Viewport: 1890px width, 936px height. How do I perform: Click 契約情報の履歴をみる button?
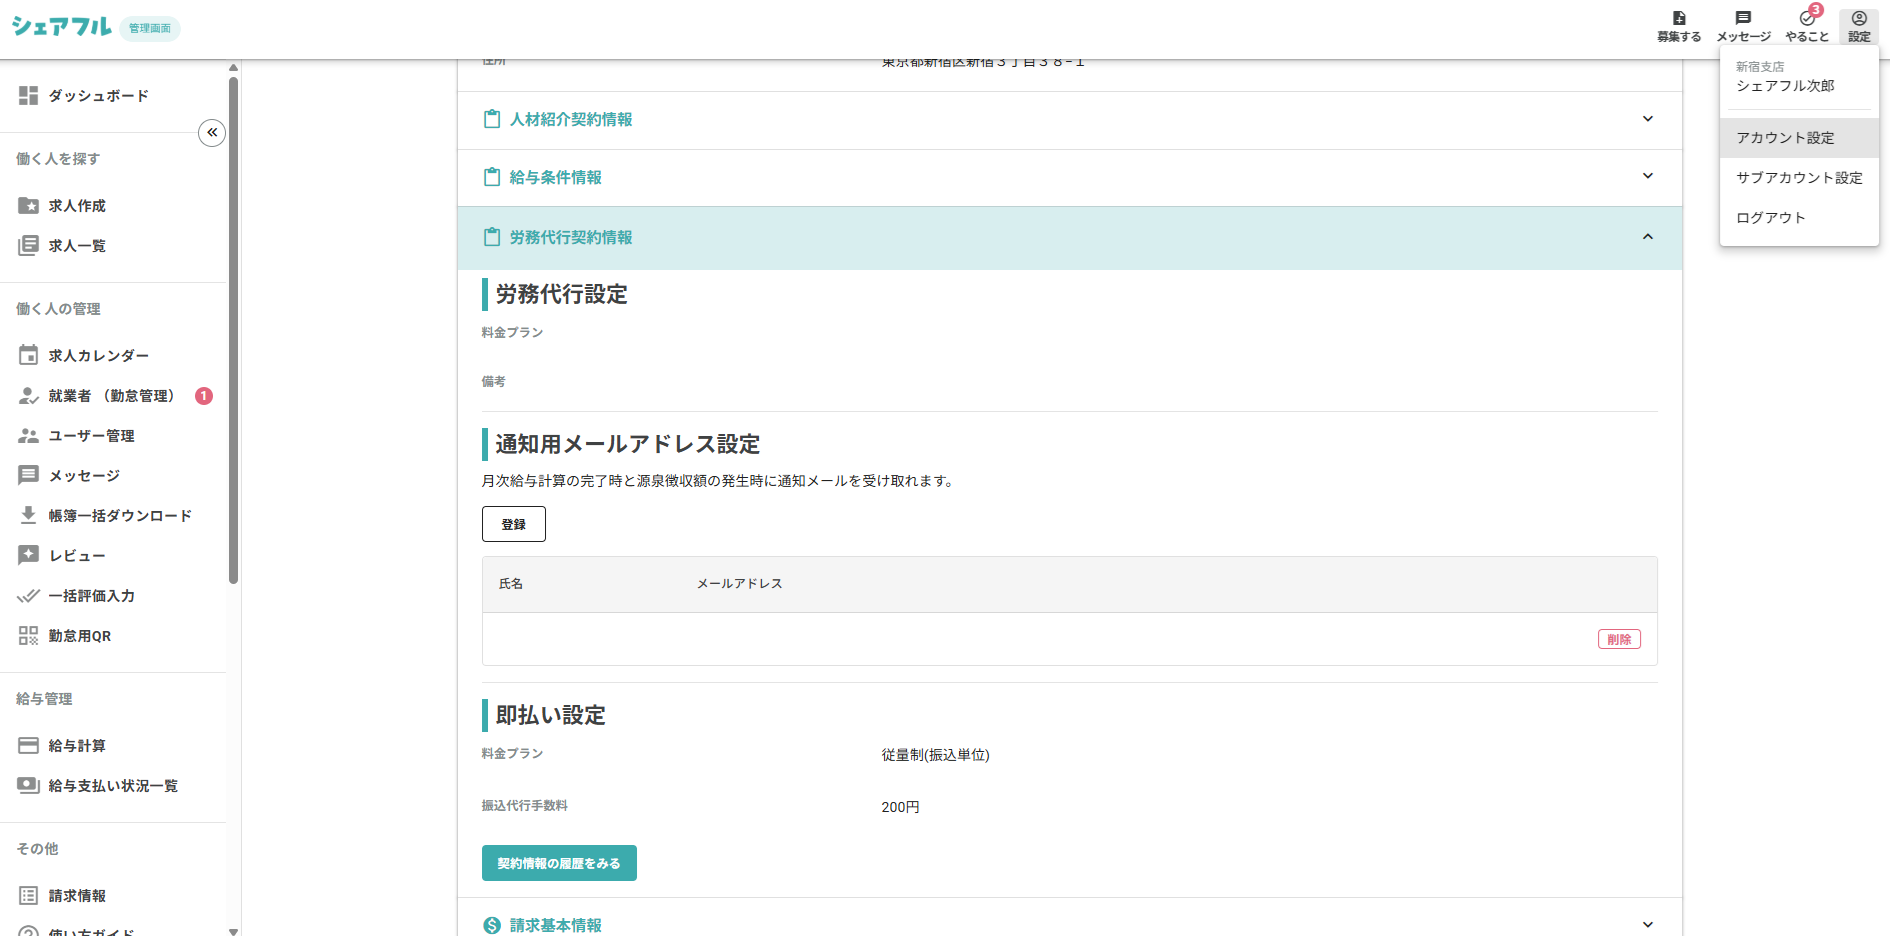pyautogui.click(x=559, y=863)
